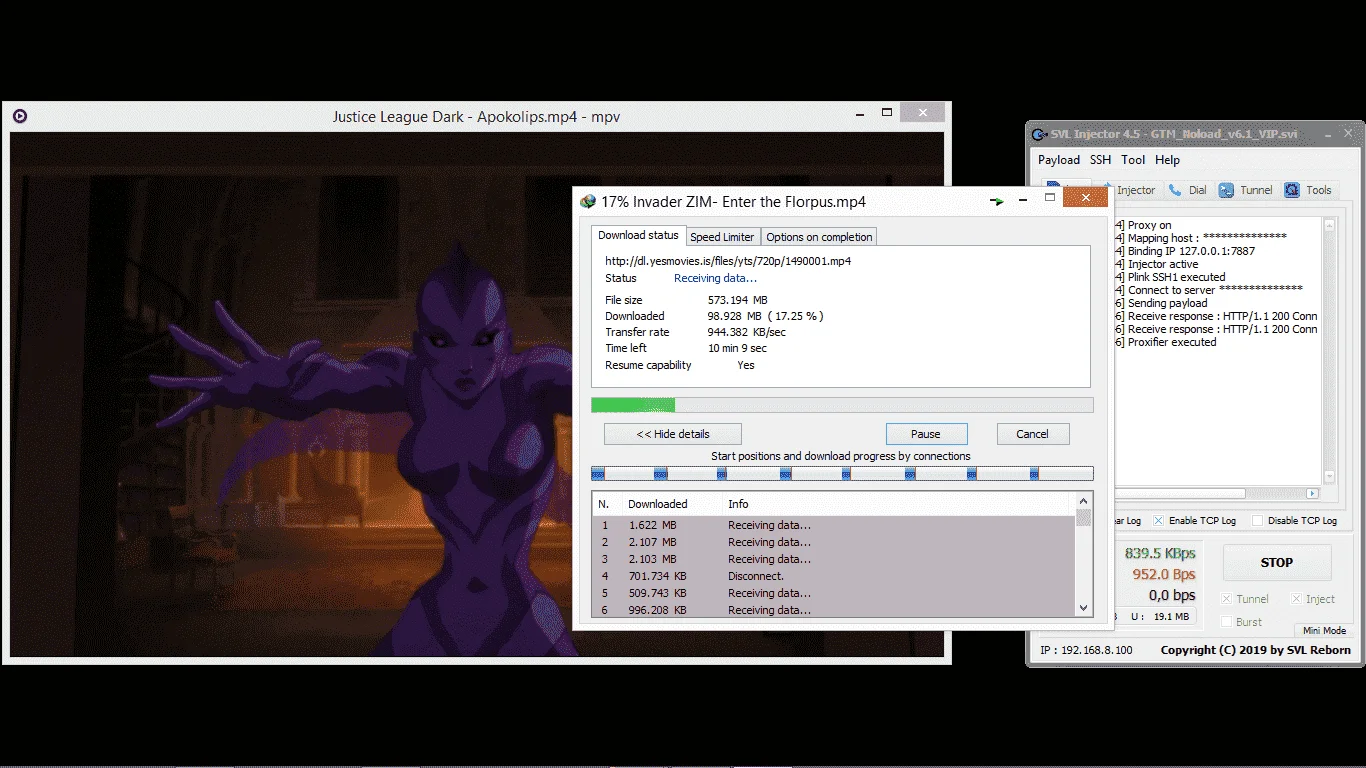Select connection row 6 with 996.208 KB
The height and width of the screenshot is (768, 1366).
[834, 609]
